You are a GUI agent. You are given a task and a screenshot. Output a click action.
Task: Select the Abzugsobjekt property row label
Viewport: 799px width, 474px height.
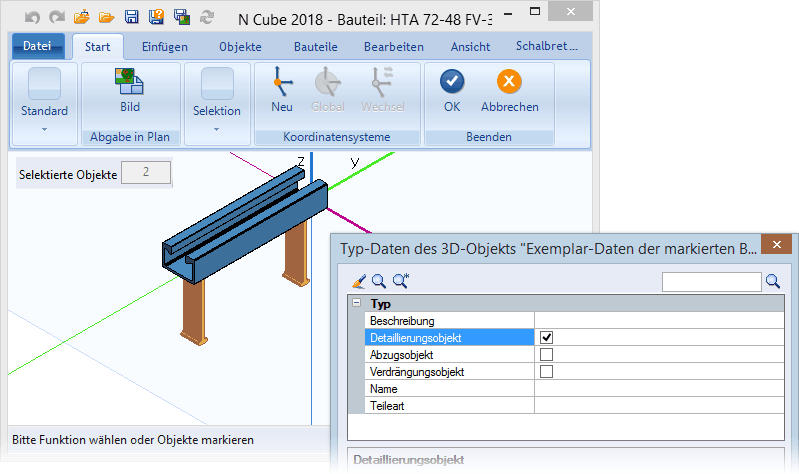[x=449, y=355]
